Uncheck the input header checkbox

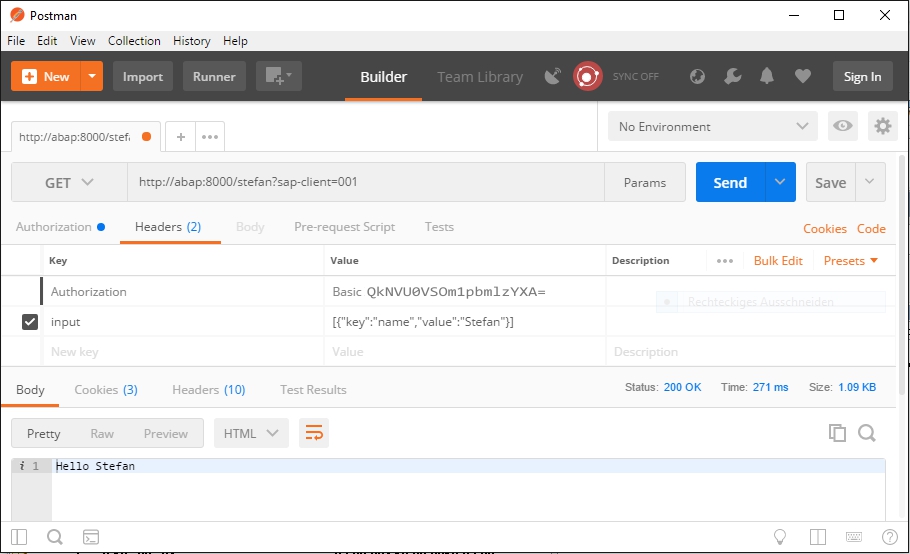(x=30, y=321)
